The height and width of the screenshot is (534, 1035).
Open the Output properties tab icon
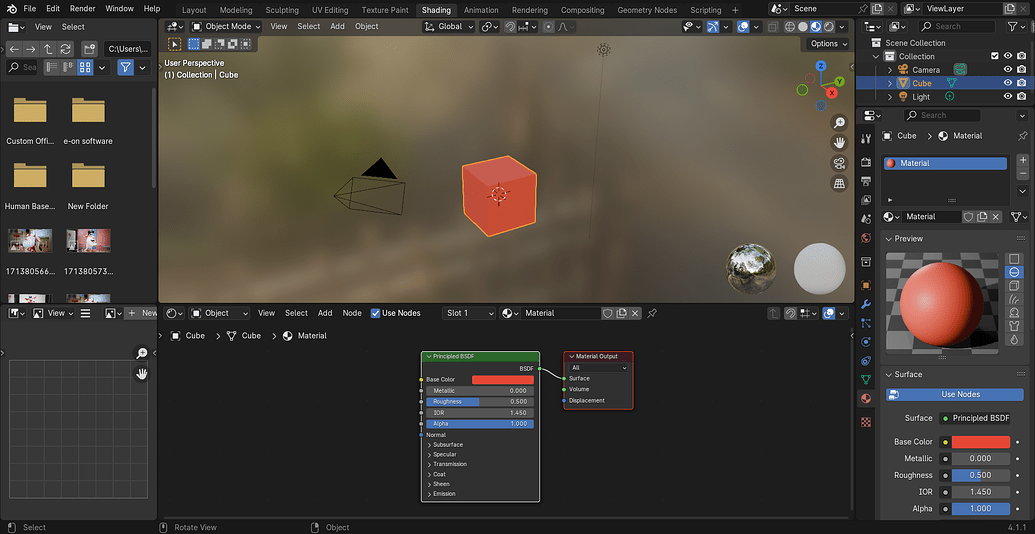(x=866, y=181)
